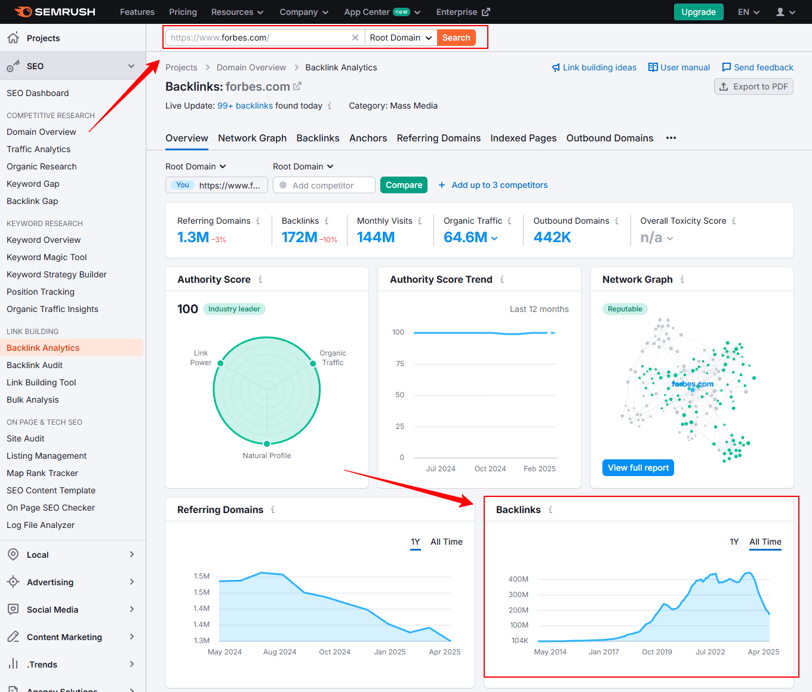Switch to the Referring Domains tab
812x692 pixels.
pyautogui.click(x=439, y=138)
